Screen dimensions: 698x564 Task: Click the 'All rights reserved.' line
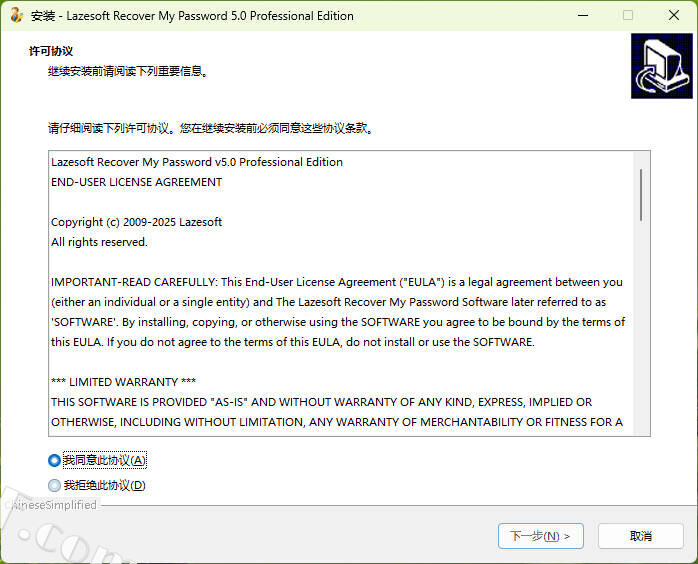(99, 242)
